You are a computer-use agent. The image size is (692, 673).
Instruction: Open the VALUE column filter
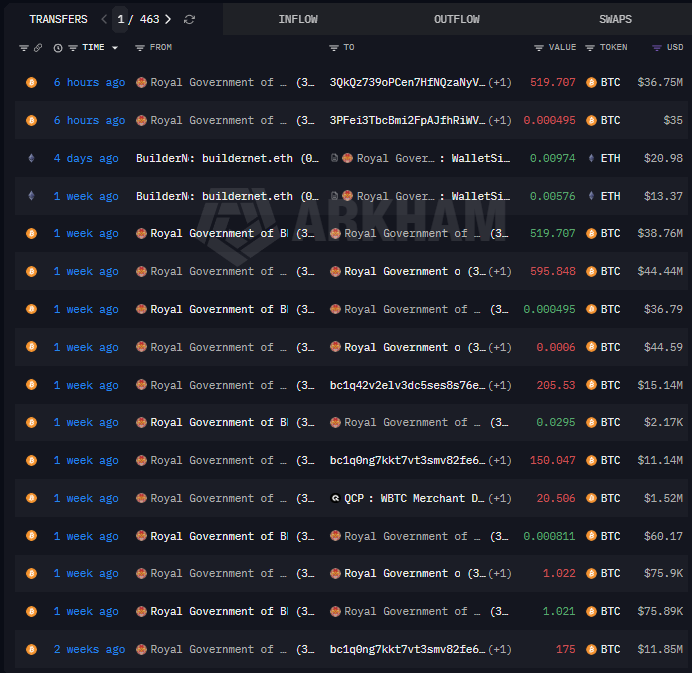[539, 48]
